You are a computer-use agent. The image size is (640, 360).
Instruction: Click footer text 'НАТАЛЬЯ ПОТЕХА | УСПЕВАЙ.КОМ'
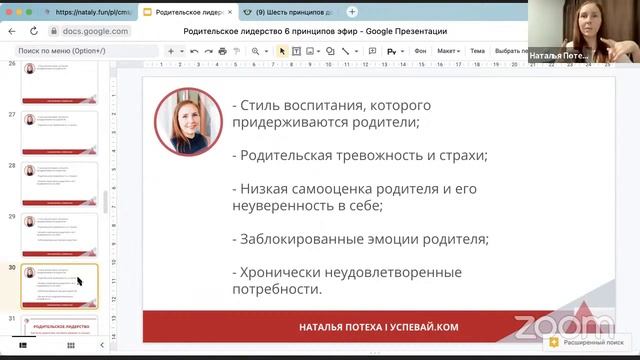(379, 327)
